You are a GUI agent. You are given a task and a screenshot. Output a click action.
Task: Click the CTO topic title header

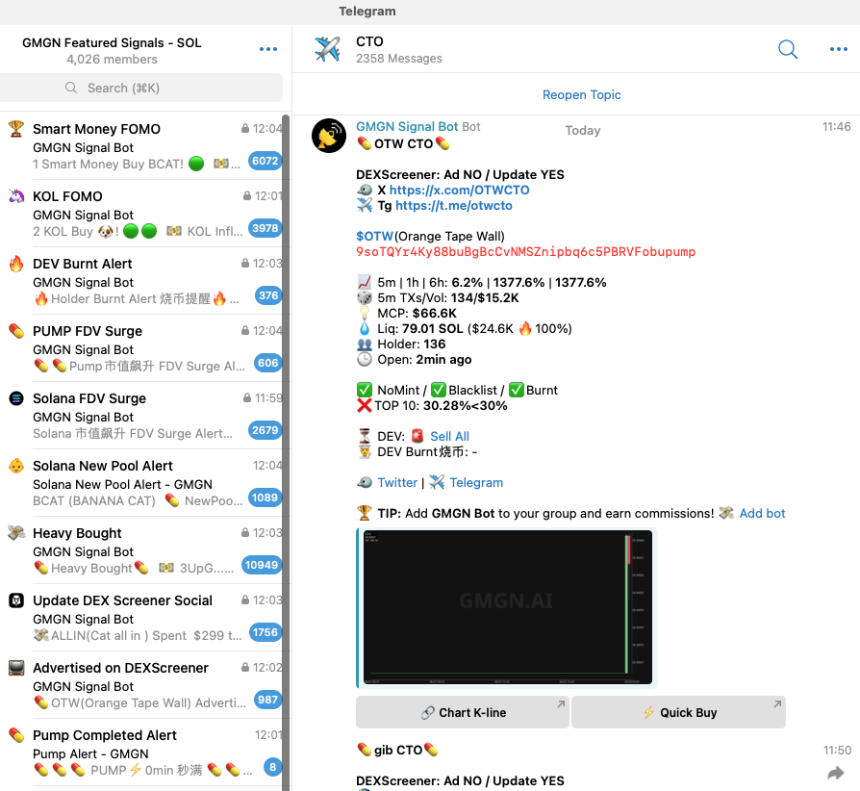[x=370, y=42]
